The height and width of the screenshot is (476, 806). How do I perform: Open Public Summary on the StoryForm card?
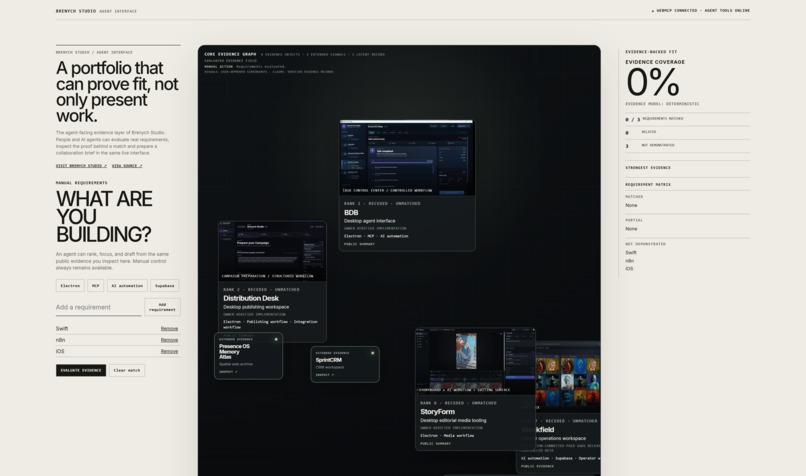pyautogui.click(x=435, y=444)
